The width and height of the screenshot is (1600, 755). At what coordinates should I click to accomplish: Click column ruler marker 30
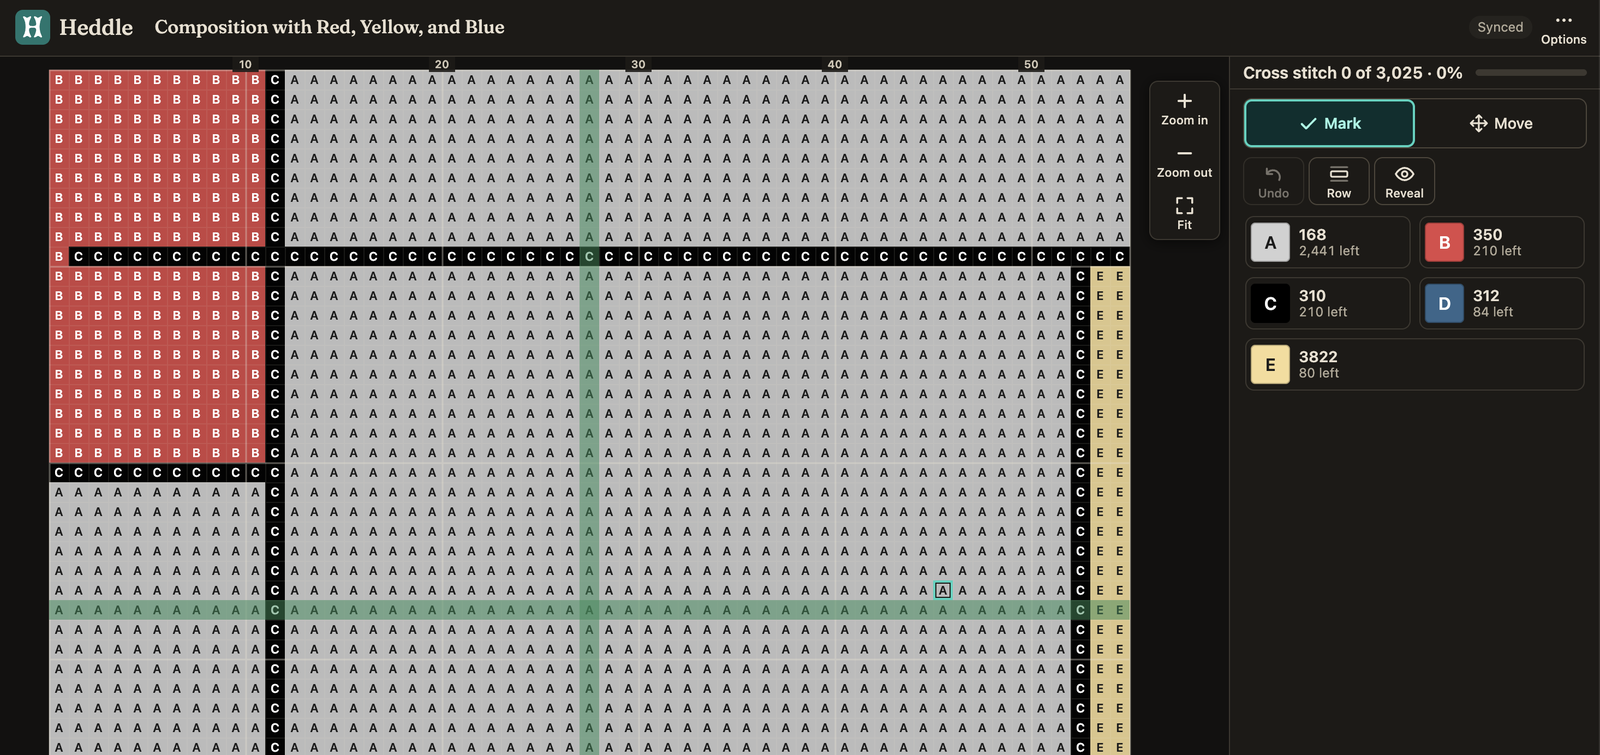coord(638,64)
